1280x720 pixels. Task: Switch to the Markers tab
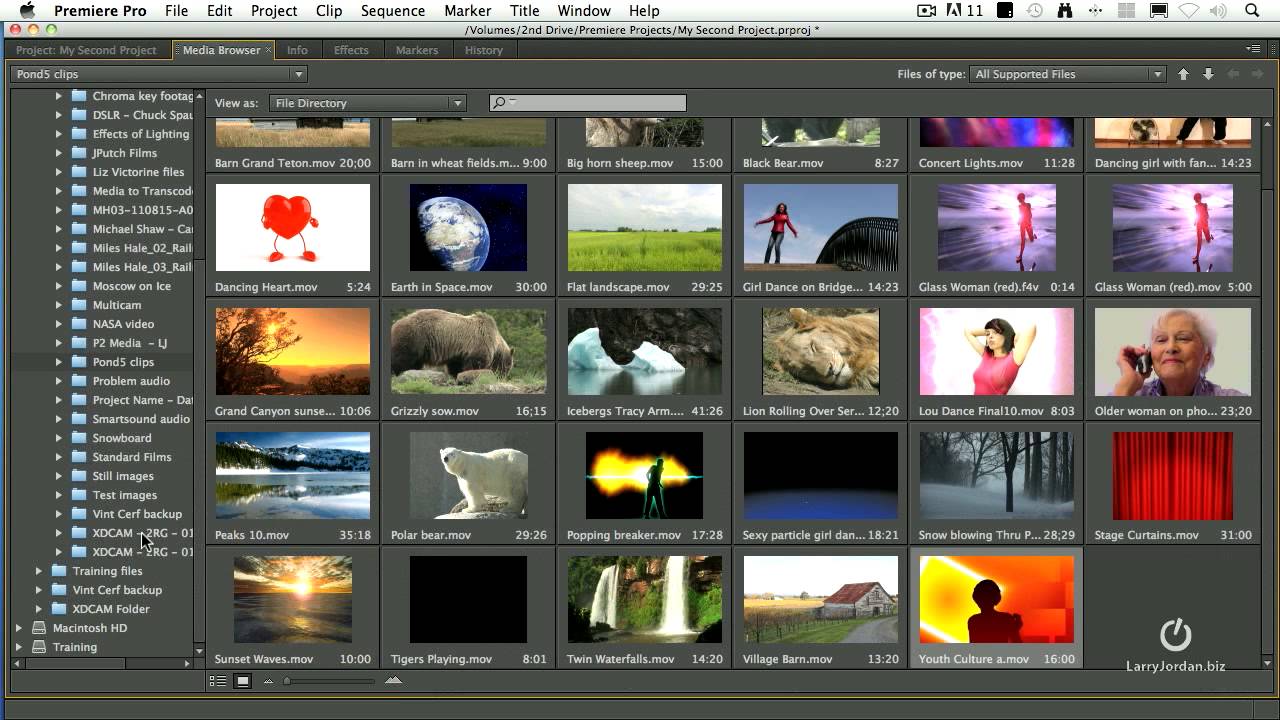tap(417, 50)
